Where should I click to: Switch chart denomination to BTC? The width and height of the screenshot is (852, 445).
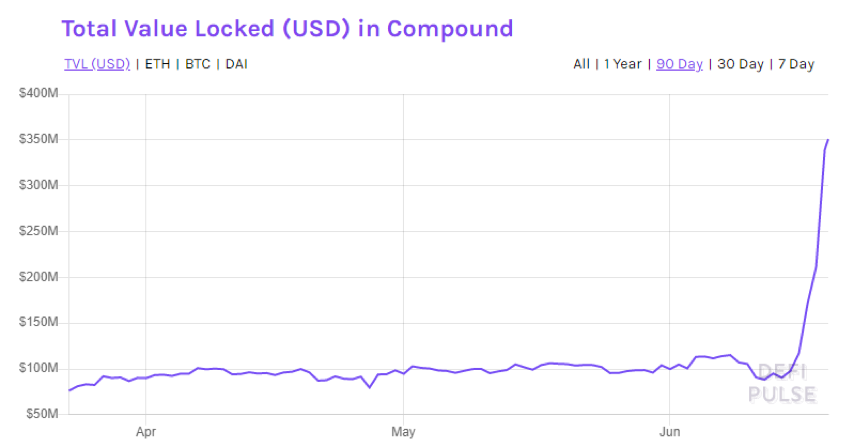pyautogui.click(x=198, y=64)
